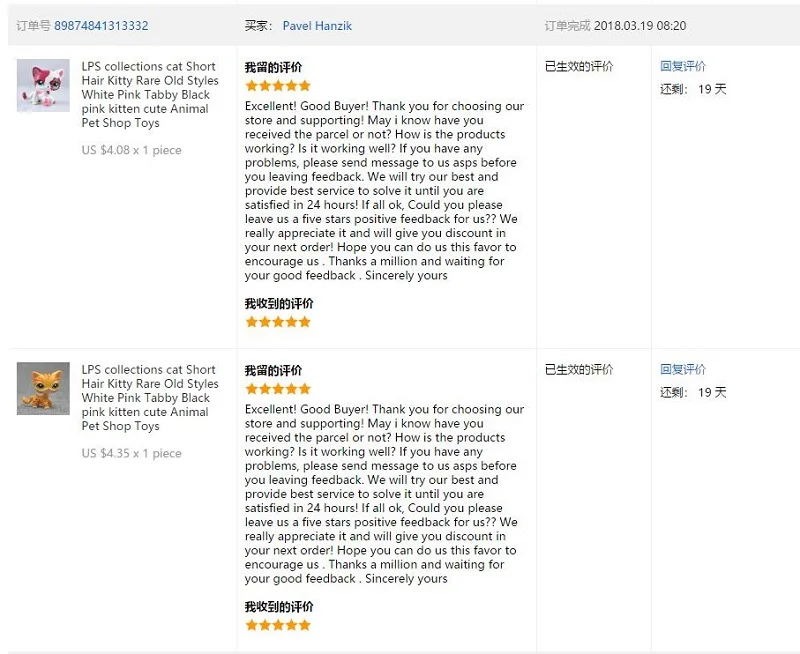800x654 pixels.
Task: Click the first 我留的评价 heading
Action: [x=273, y=67]
